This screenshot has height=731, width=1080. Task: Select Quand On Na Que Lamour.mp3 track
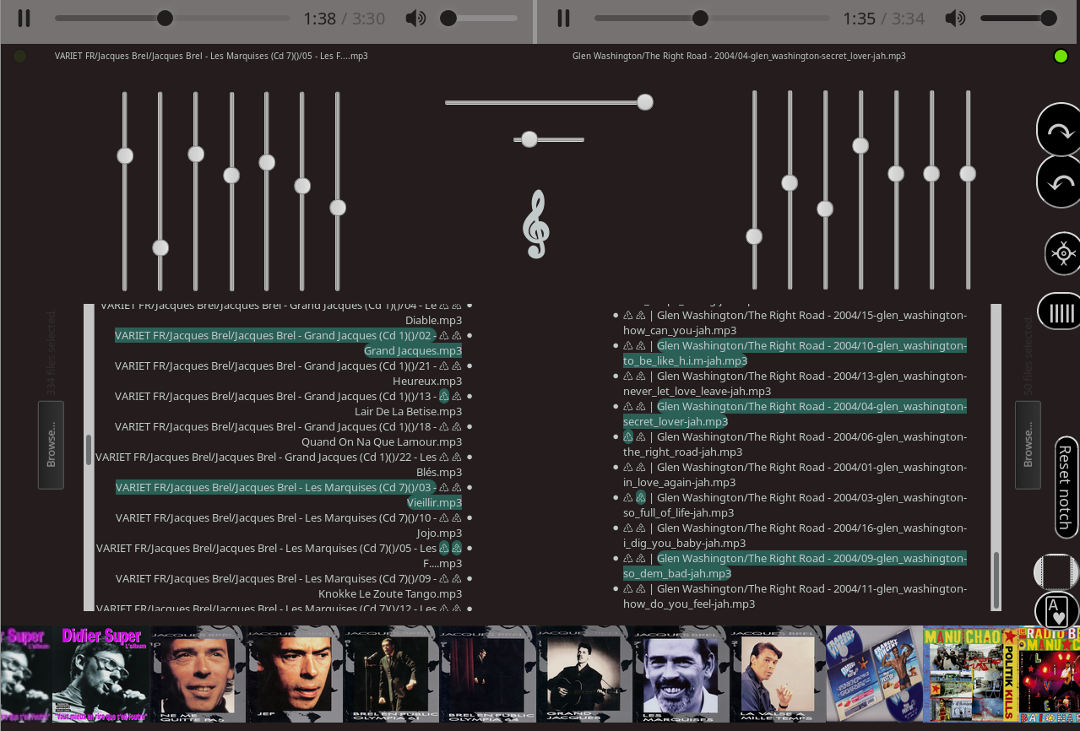(x=289, y=434)
